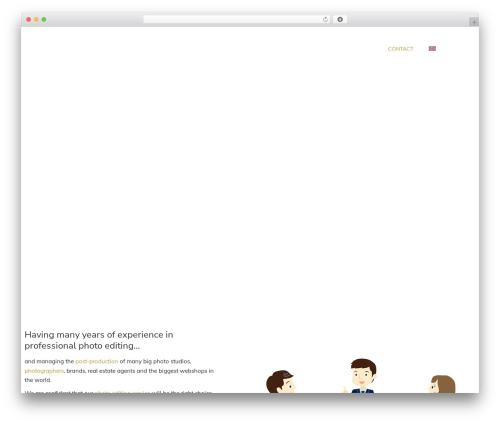
Task: Reload the page via the refresh icon
Action: pyautogui.click(x=325, y=20)
